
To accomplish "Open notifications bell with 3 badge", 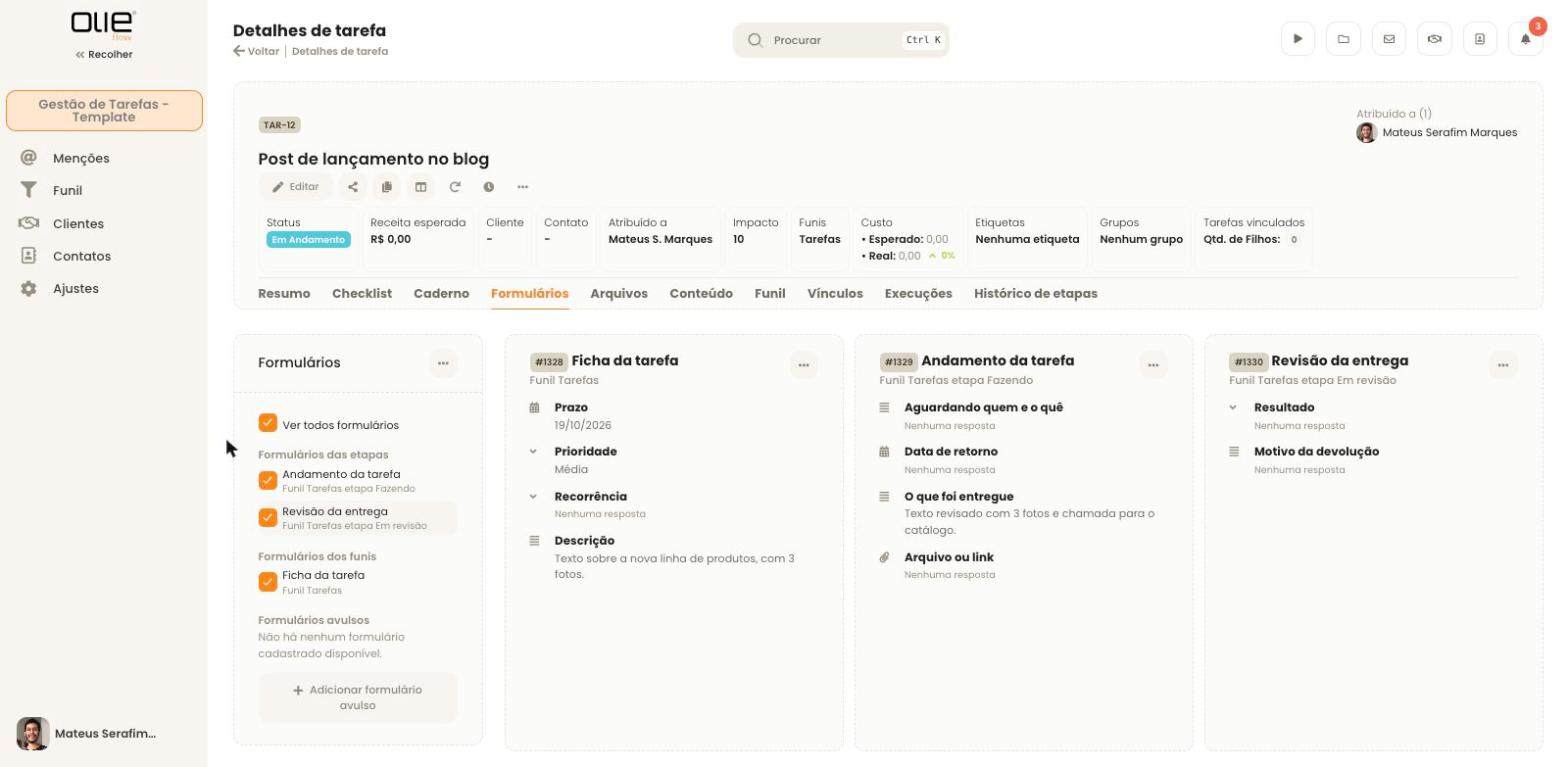I will coord(1525,39).
